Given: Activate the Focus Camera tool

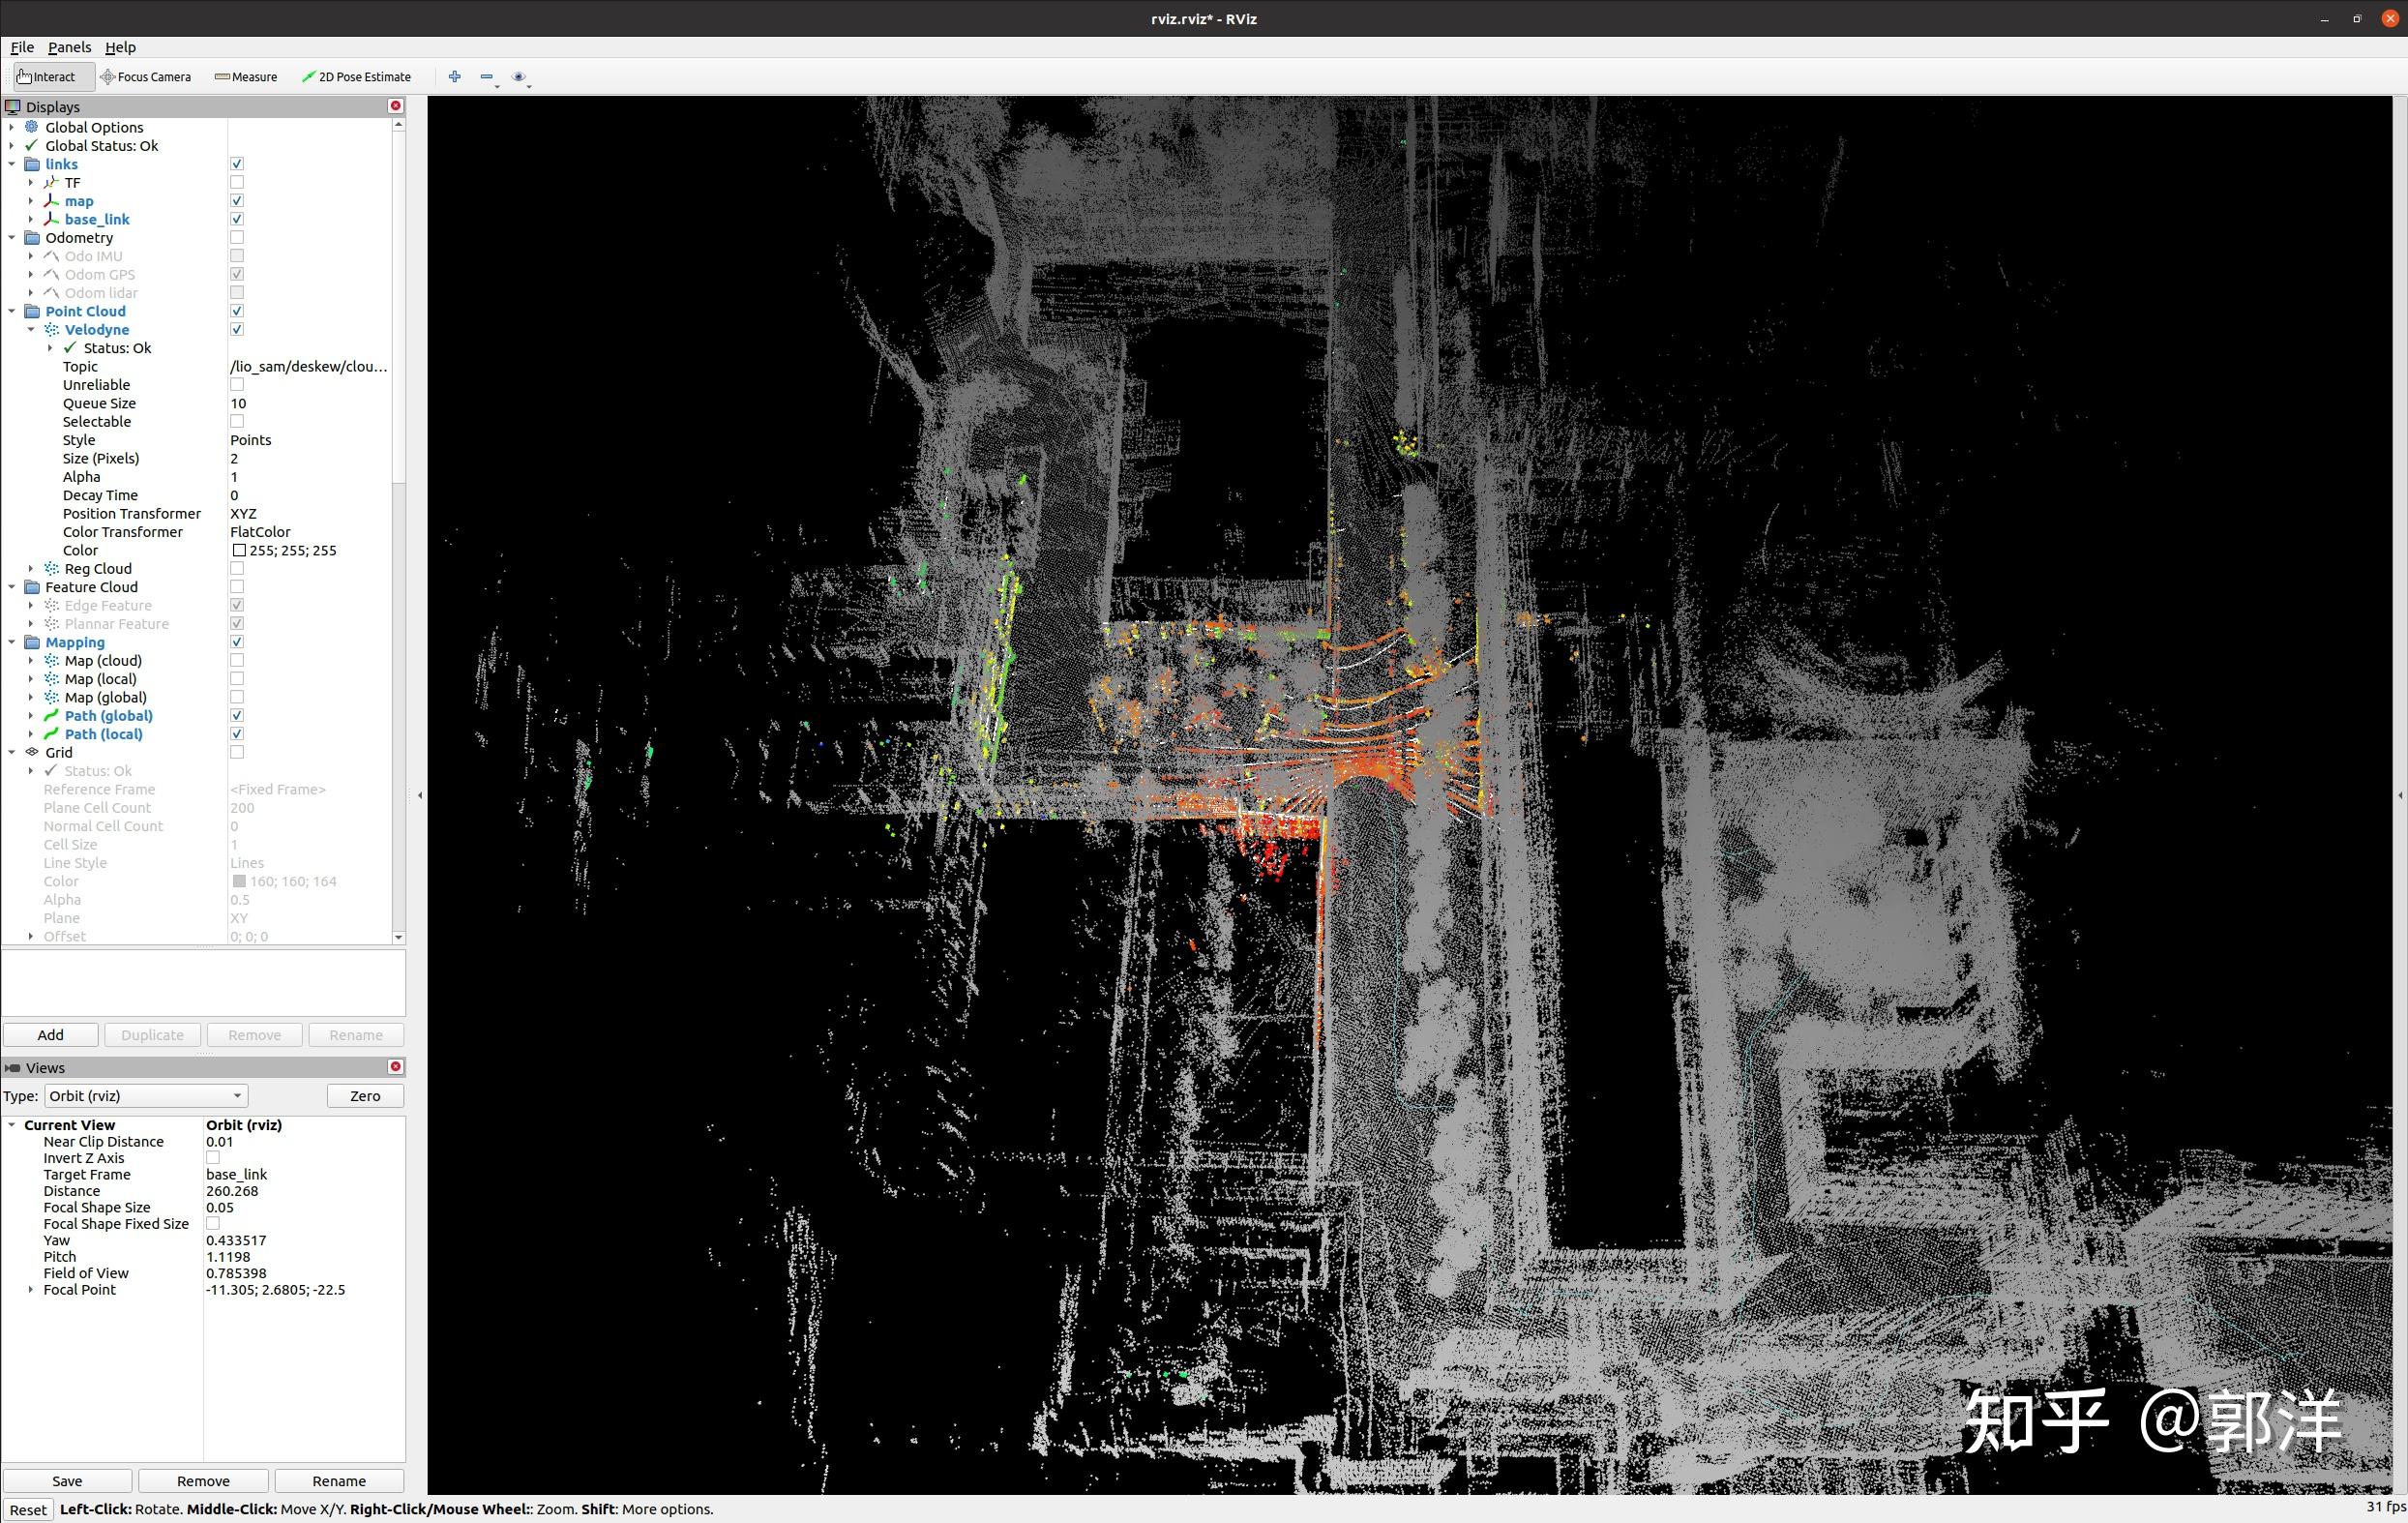Looking at the screenshot, I should tap(146, 76).
